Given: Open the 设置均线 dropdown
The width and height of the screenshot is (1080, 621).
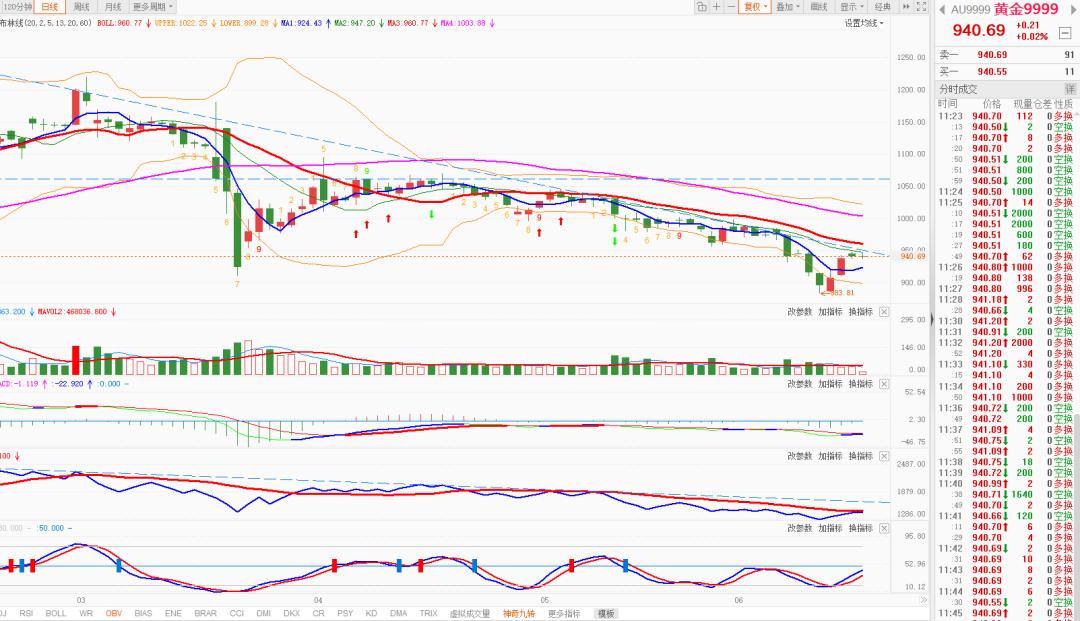Looking at the screenshot, I should tap(864, 23).
